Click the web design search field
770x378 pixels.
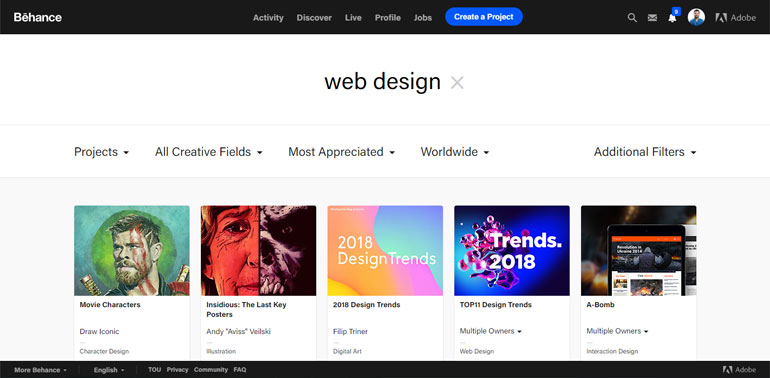(x=382, y=82)
